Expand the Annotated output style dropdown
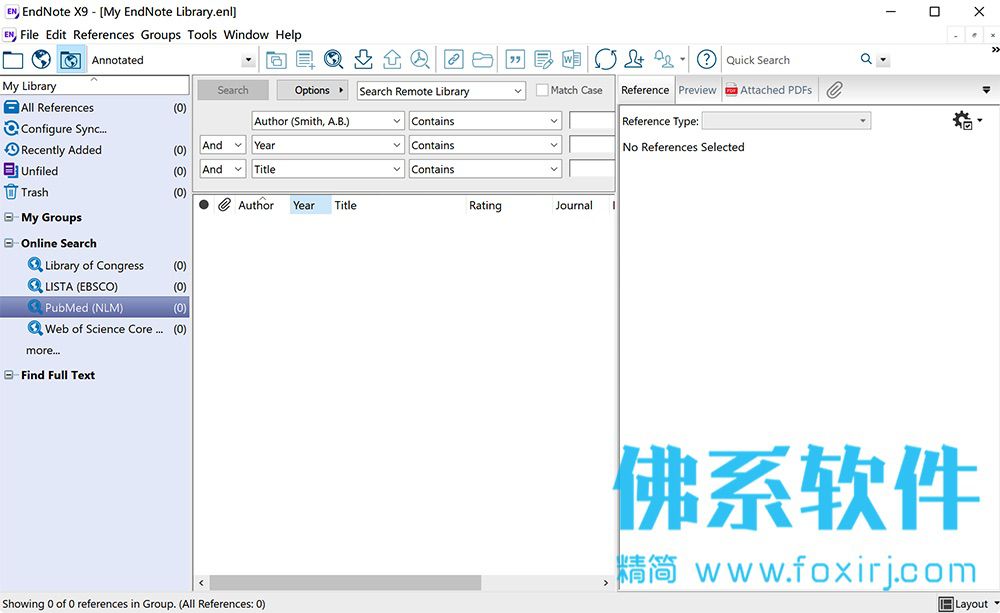The height and width of the screenshot is (613, 1000). (248, 60)
